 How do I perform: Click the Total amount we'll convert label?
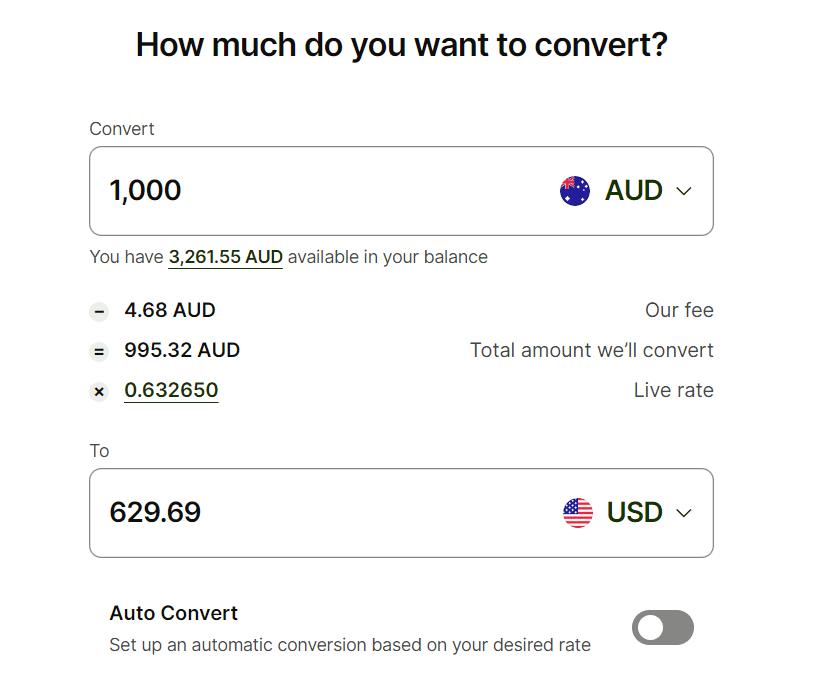pos(592,350)
